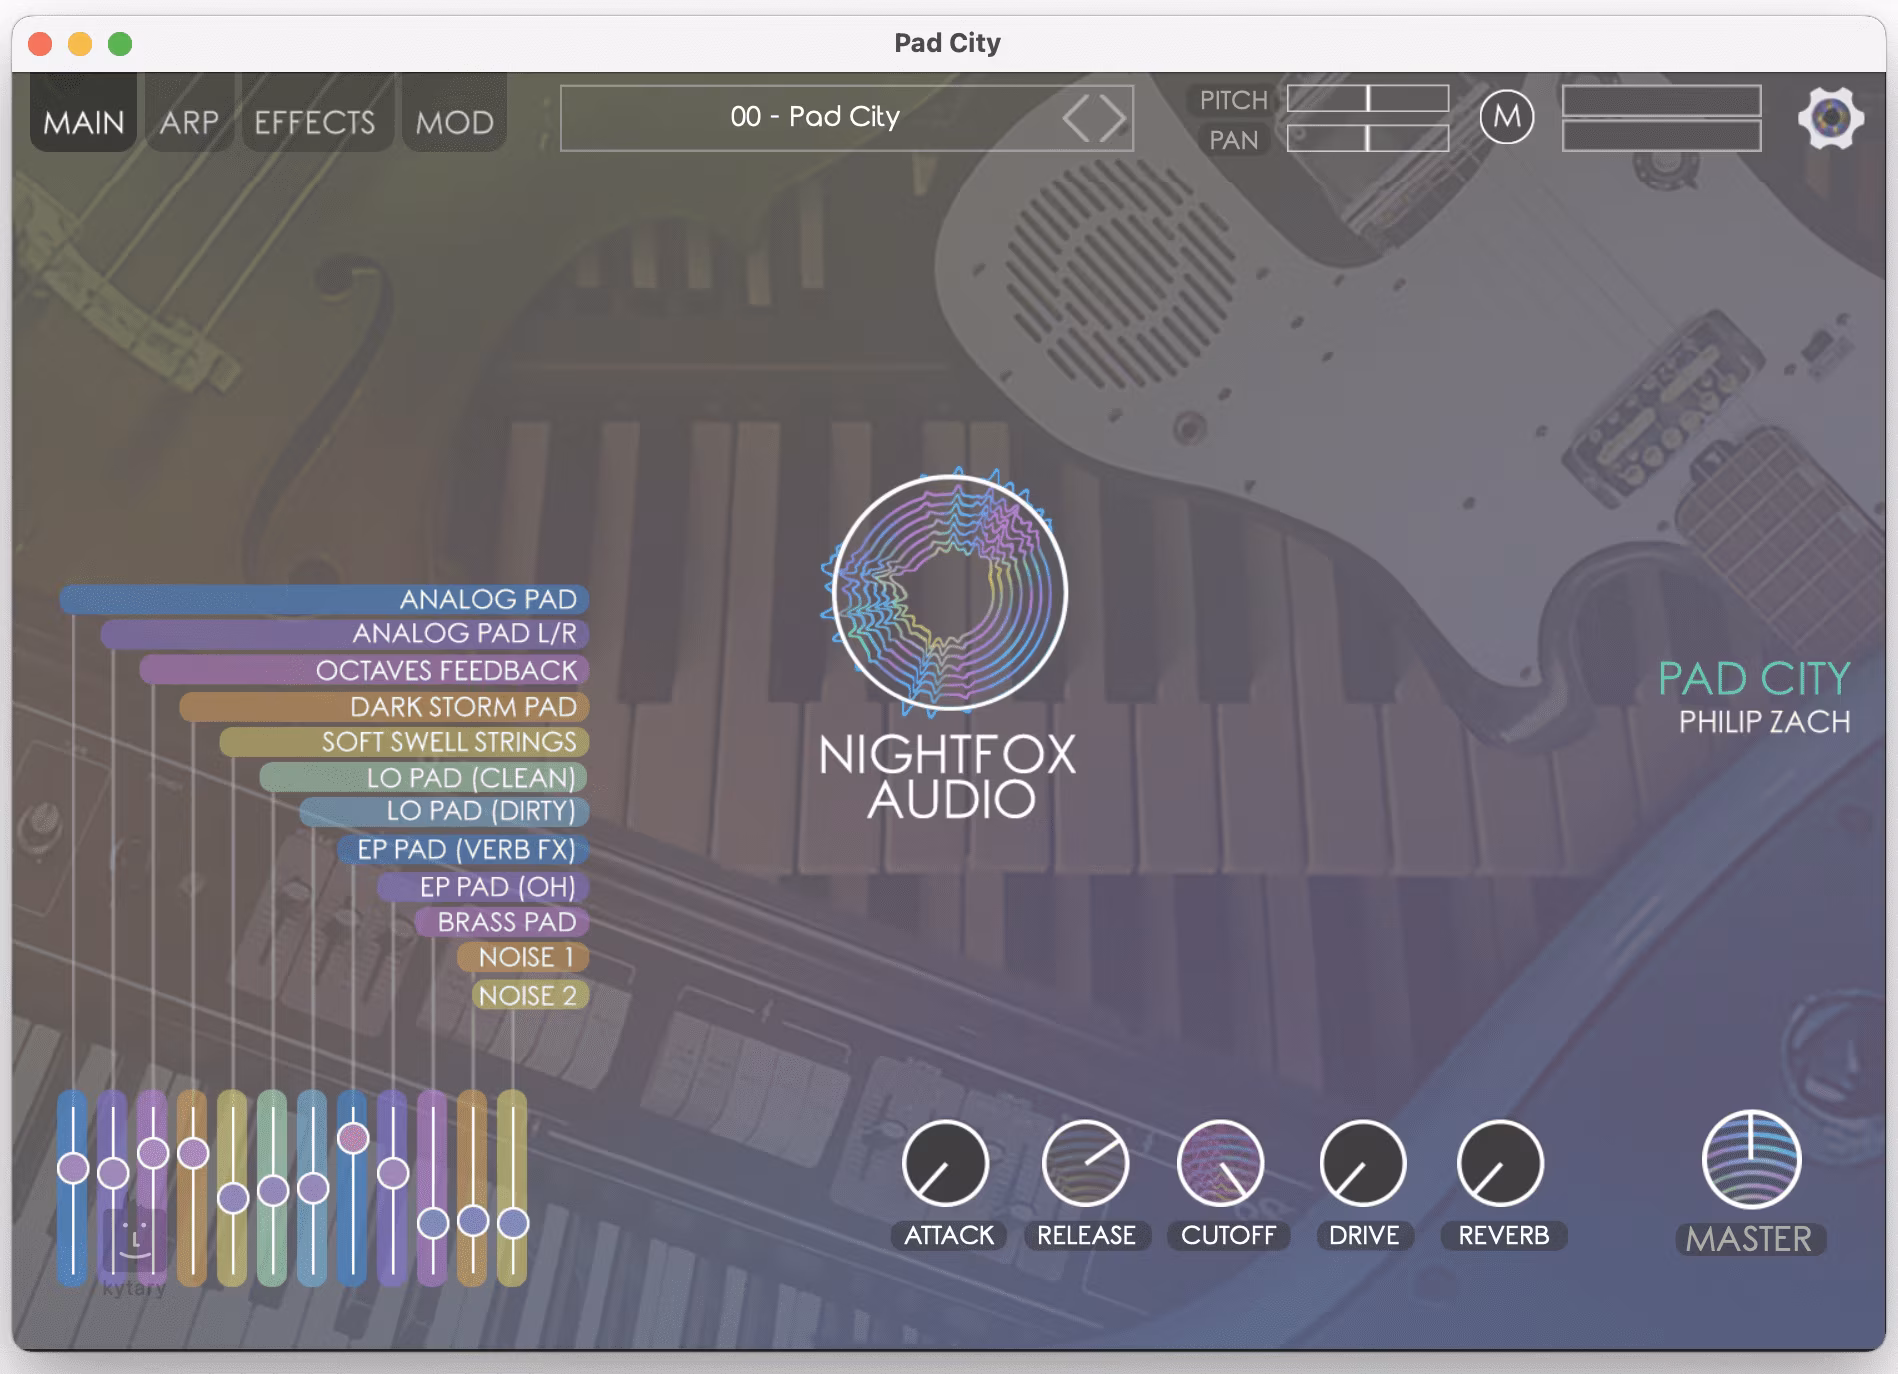Click the Drive knob
This screenshot has height=1374, width=1898.
click(x=1362, y=1164)
